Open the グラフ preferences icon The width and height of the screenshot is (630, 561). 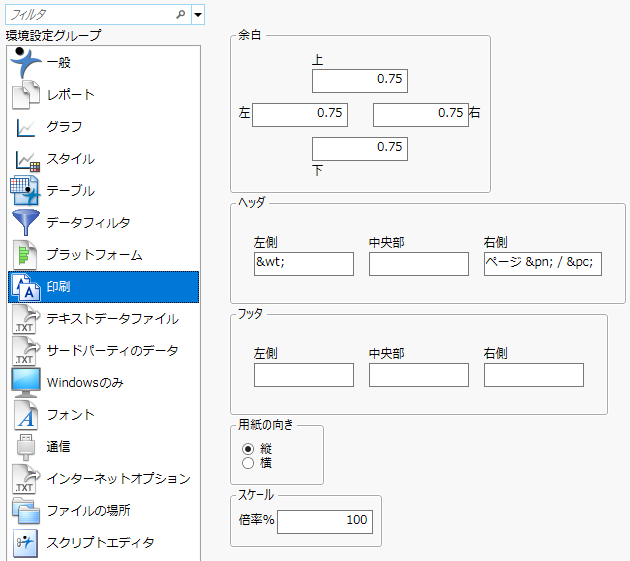[25, 127]
